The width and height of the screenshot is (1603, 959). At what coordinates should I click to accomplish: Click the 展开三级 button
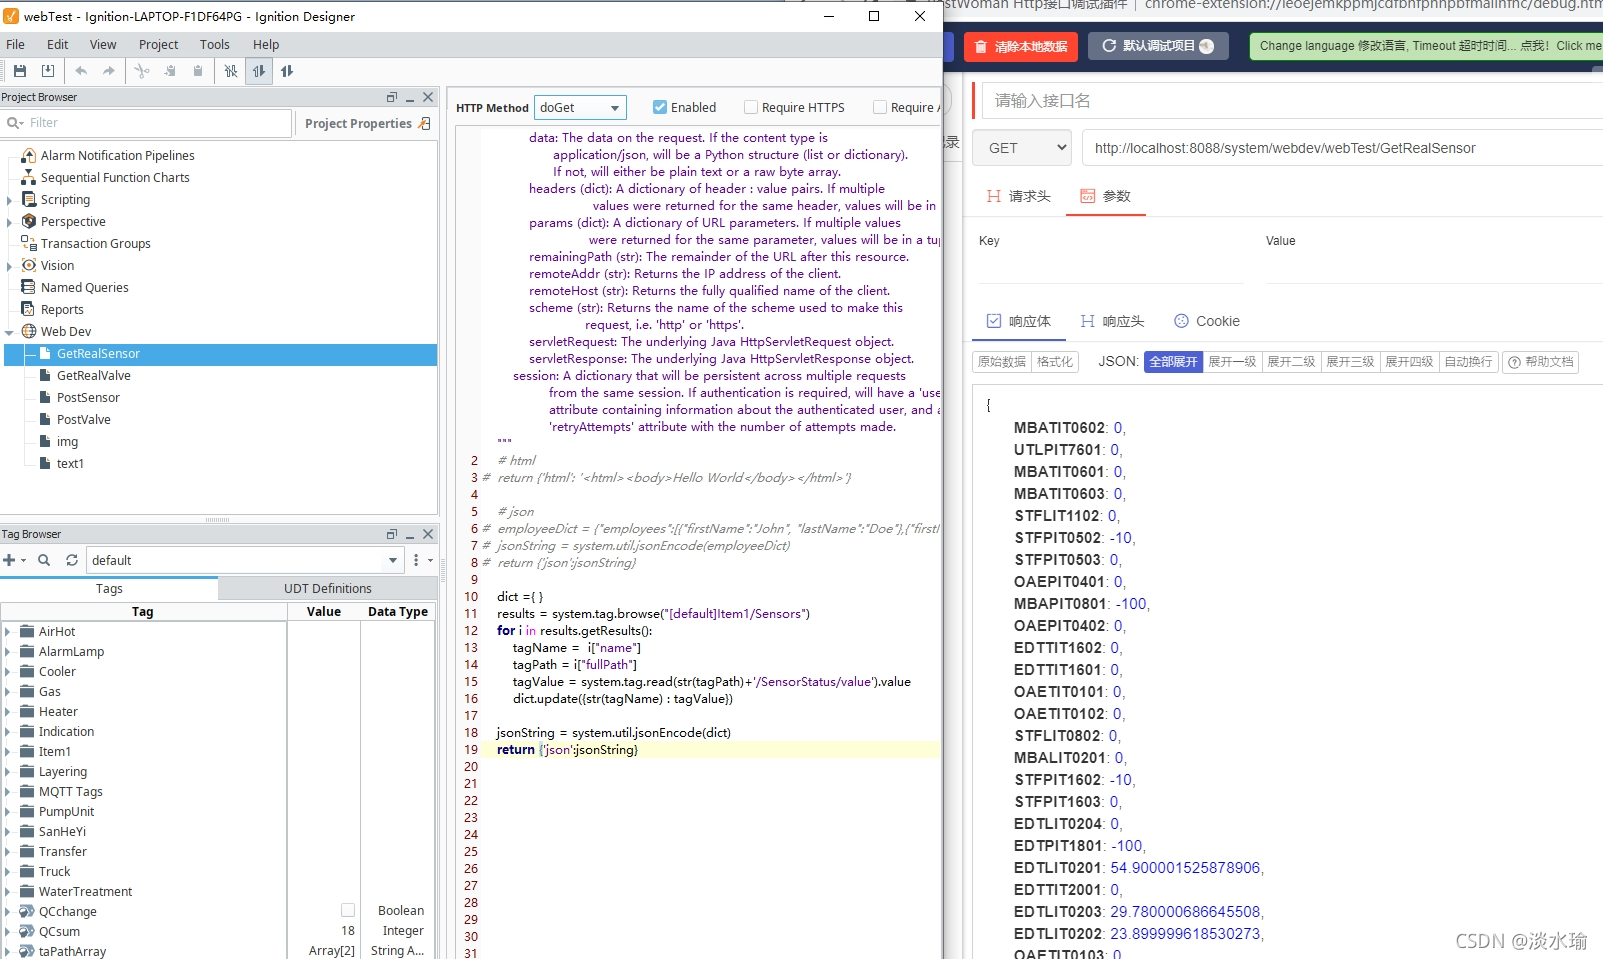pos(1350,362)
